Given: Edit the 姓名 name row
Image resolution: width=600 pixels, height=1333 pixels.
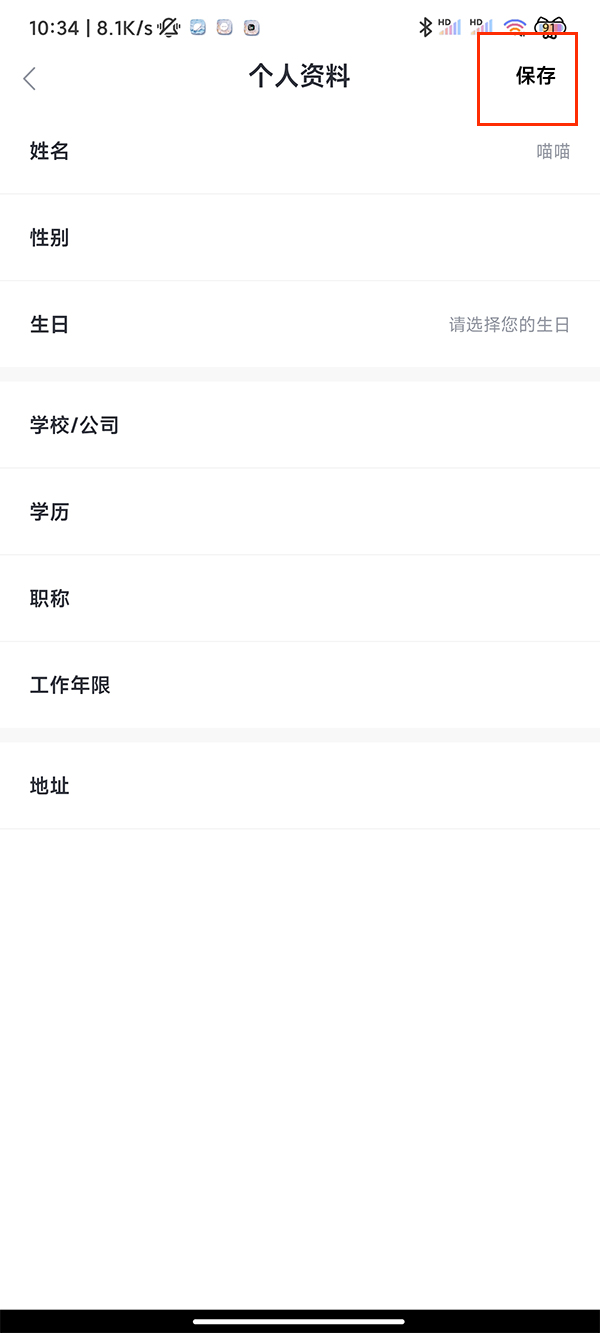Looking at the screenshot, I should [300, 152].
